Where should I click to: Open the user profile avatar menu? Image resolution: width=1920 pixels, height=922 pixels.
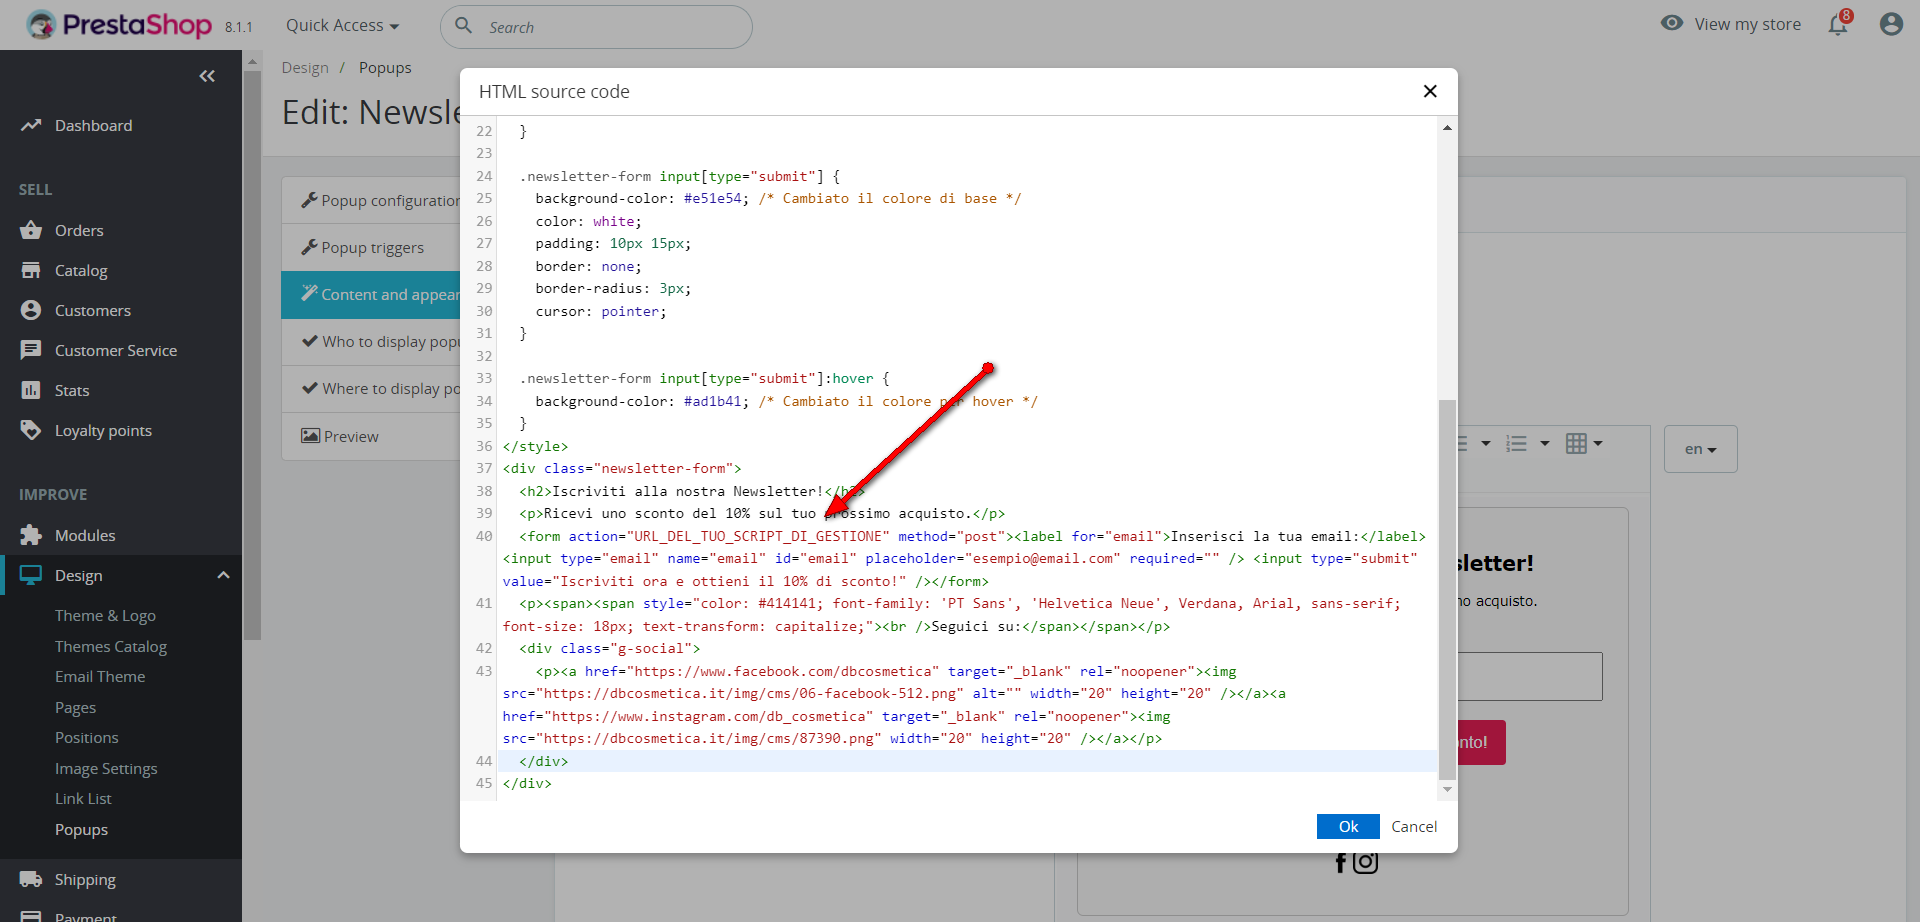pyautogui.click(x=1890, y=24)
